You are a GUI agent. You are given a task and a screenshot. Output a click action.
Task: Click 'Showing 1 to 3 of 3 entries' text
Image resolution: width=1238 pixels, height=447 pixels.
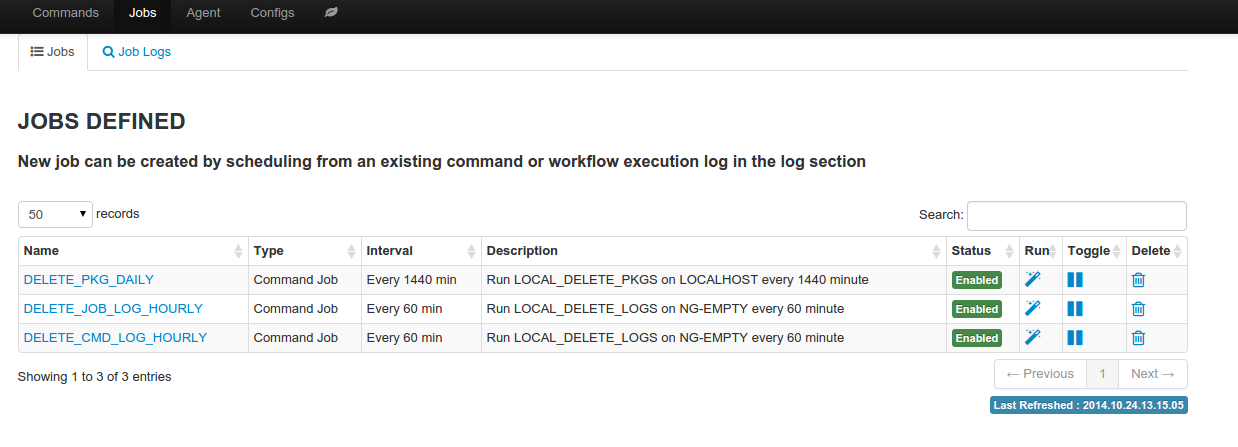pyautogui.click(x=95, y=377)
